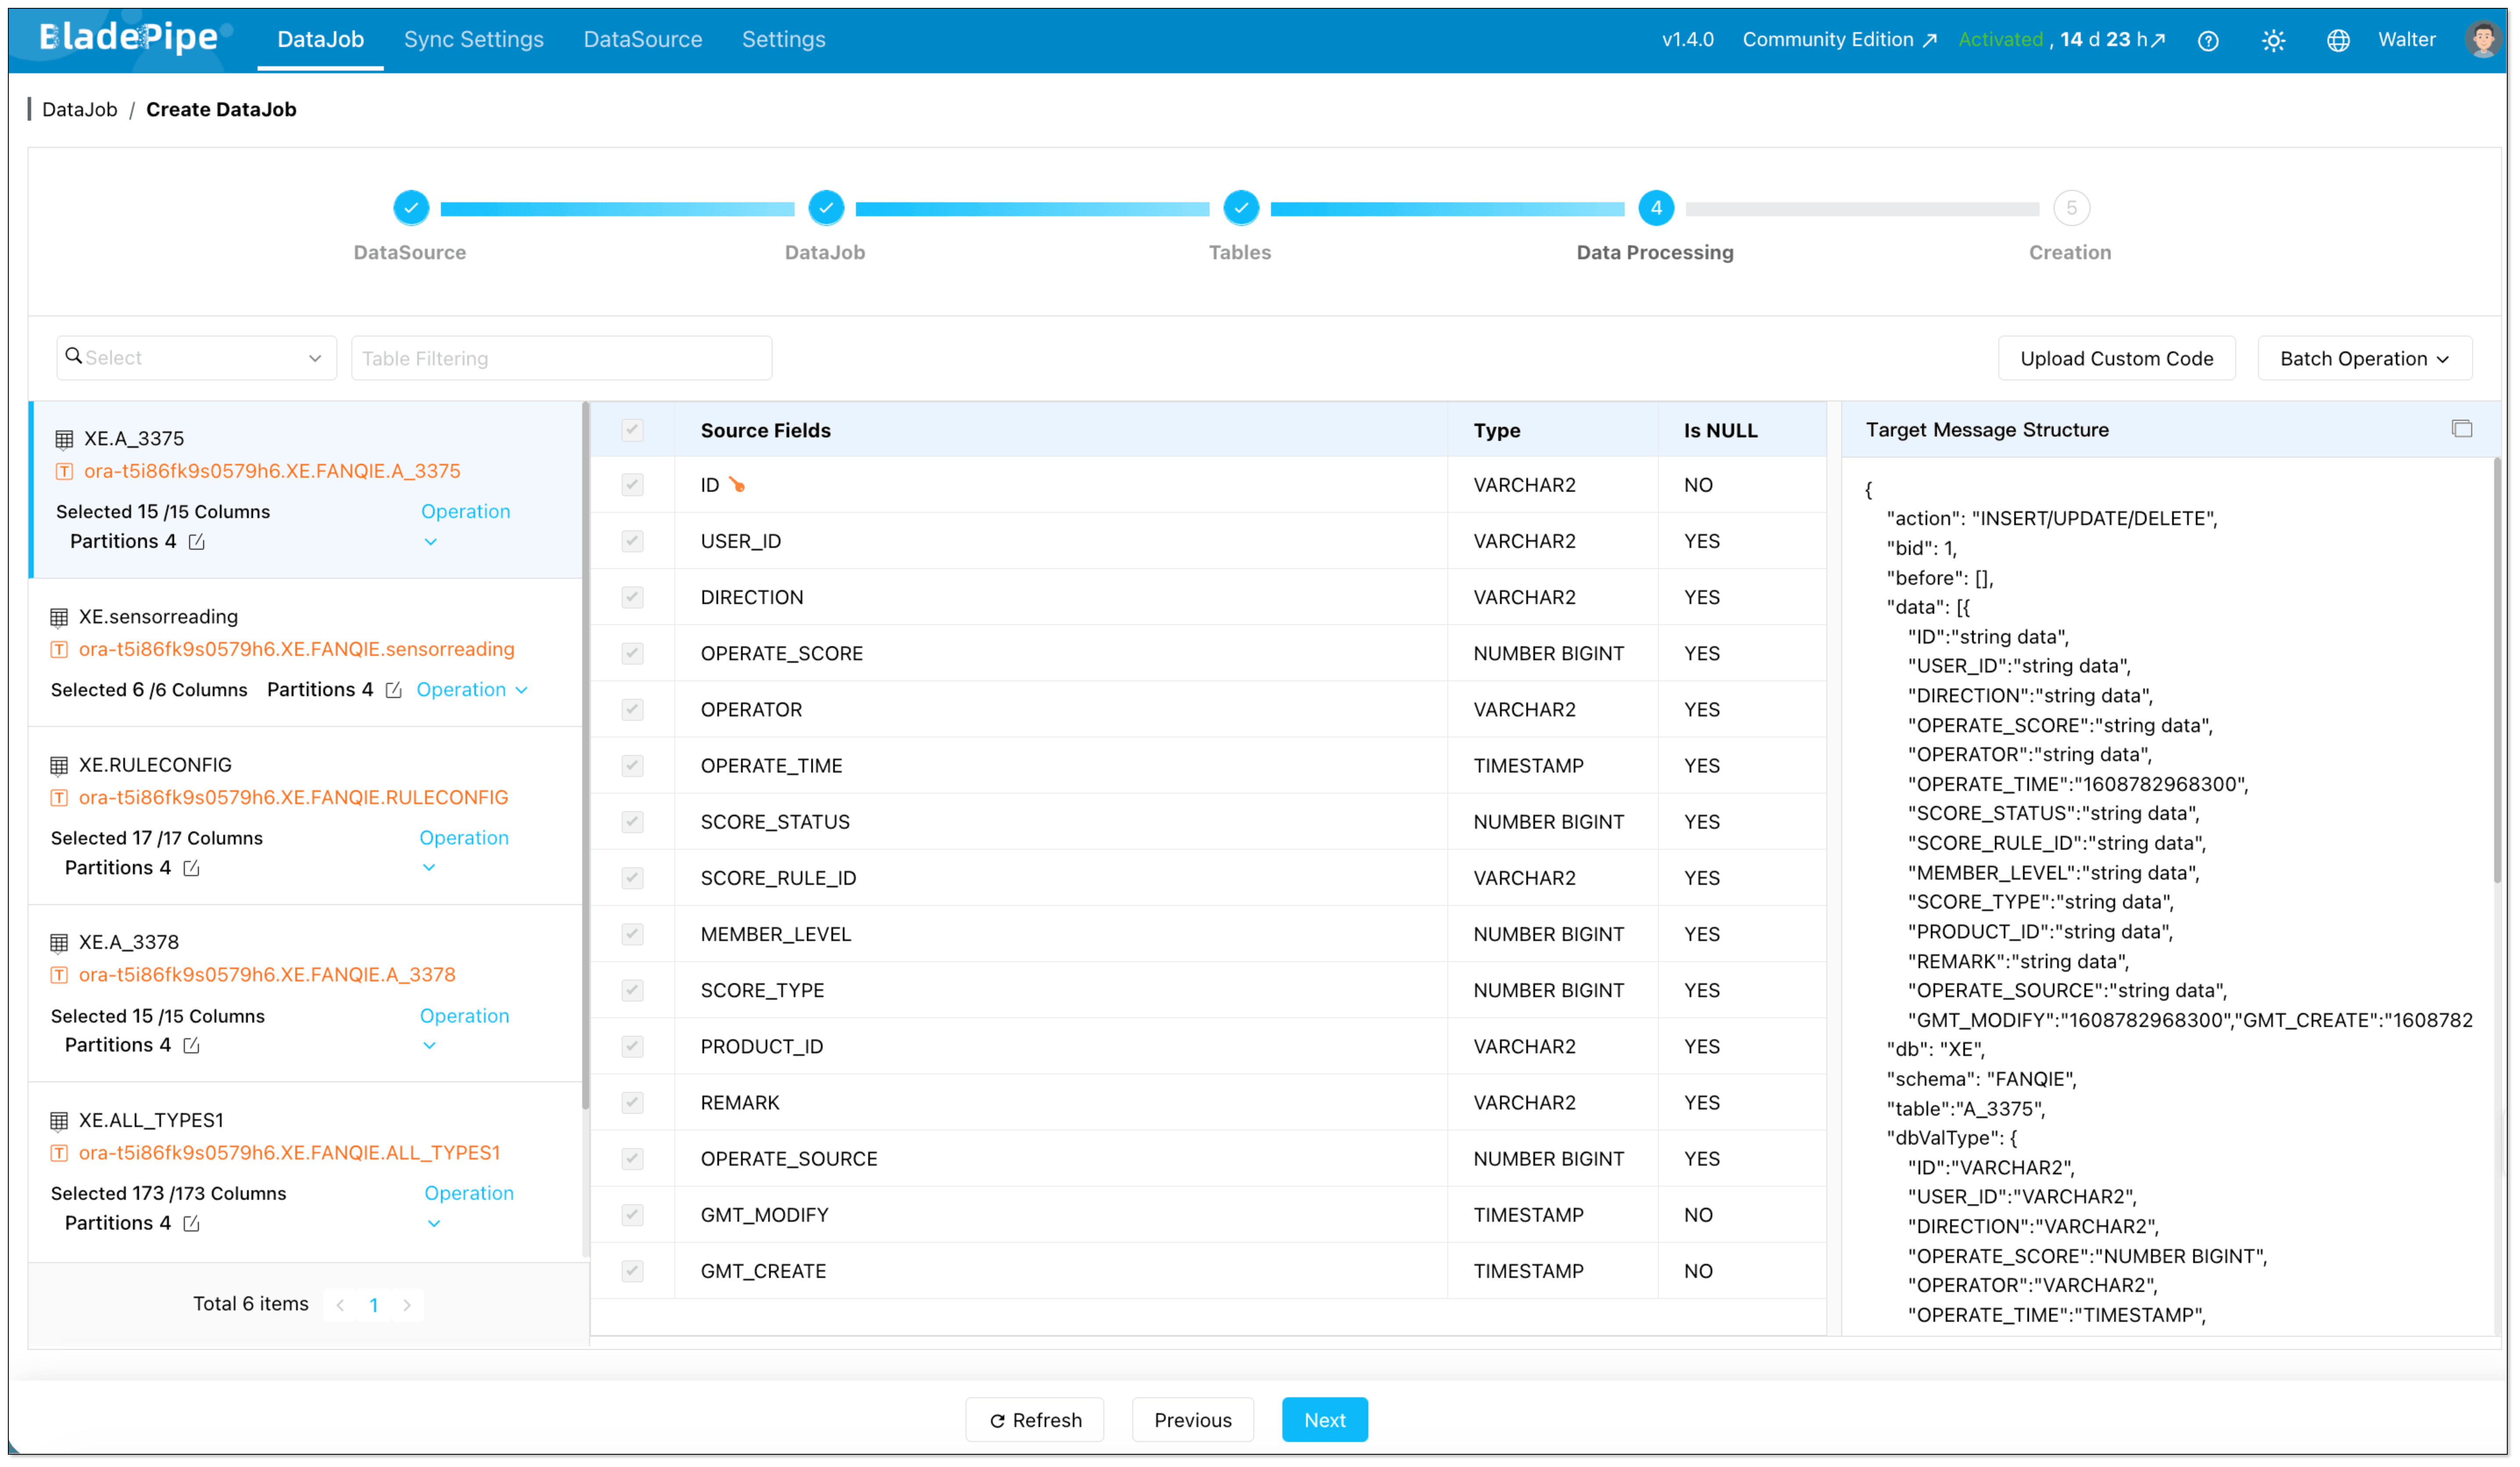2520x1467 pixels.
Task: Click the Upload Custom Code button
Action: click(x=2116, y=358)
